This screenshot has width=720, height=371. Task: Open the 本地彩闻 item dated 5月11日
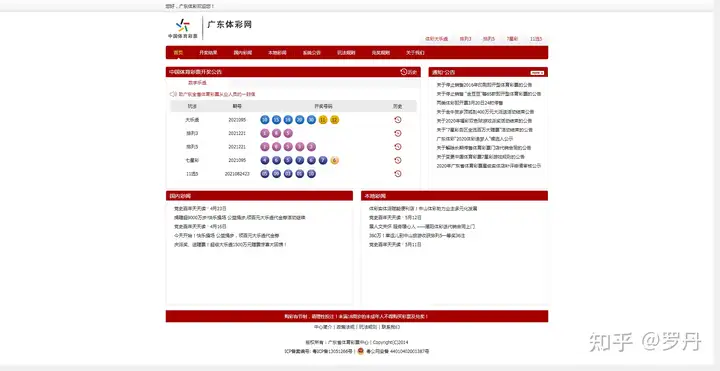[x=395, y=245]
